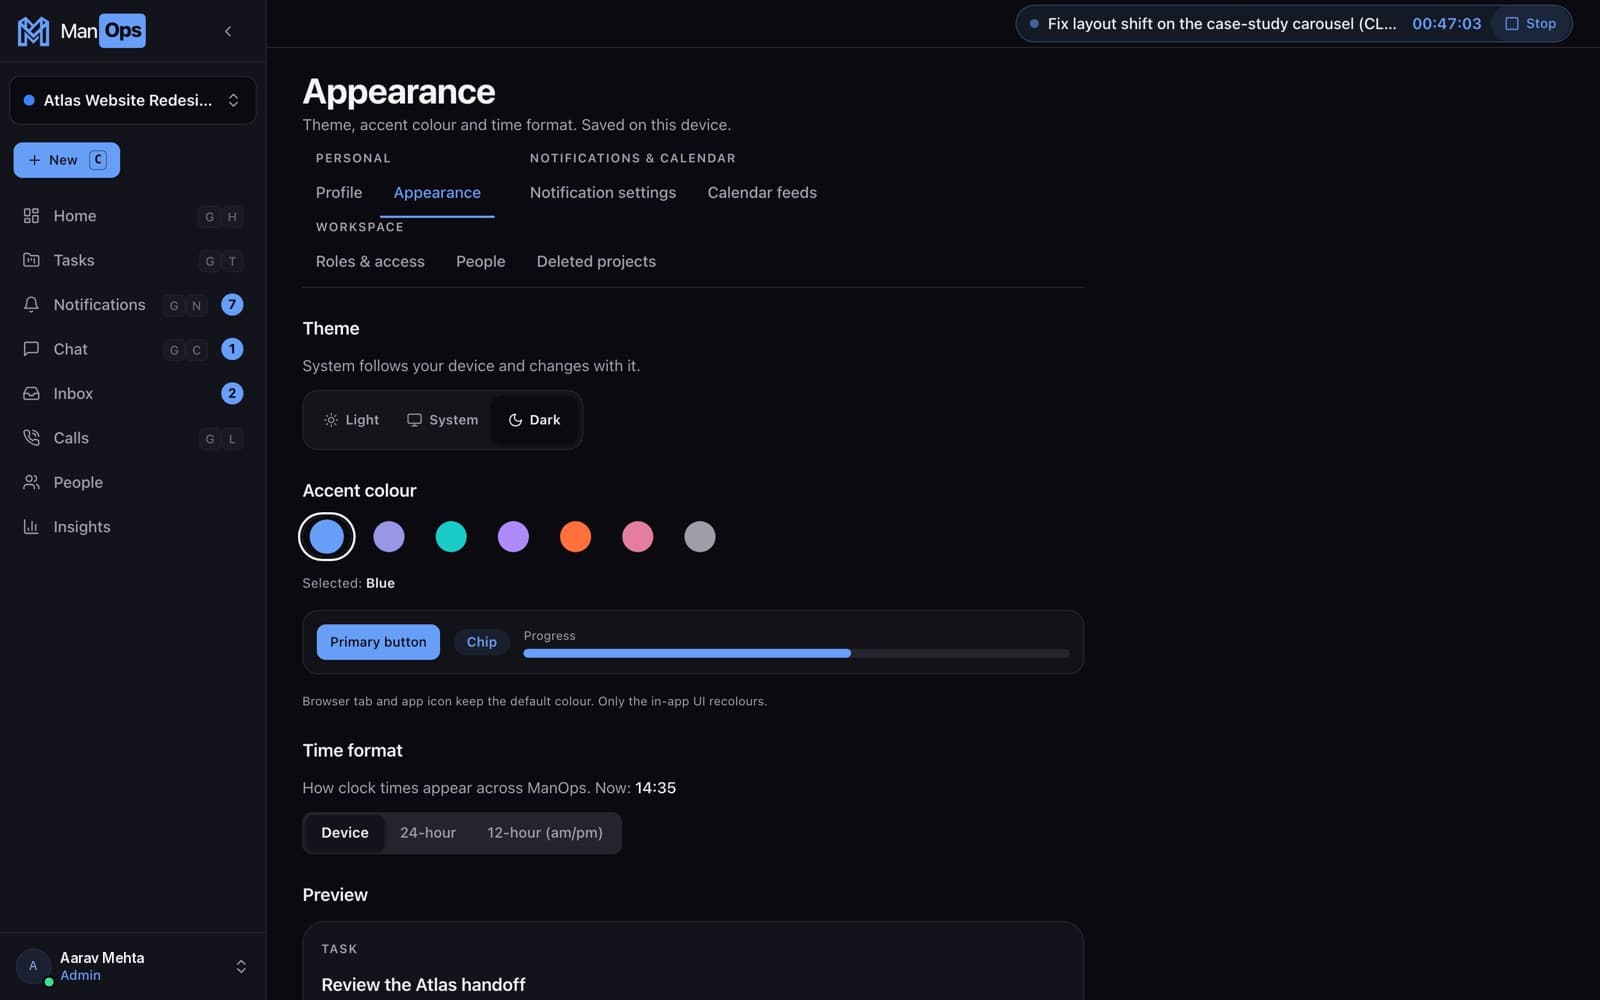Click the running timer value 00:47:03
The width and height of the screenshot is (1600, 1000).
[1446, 24]
